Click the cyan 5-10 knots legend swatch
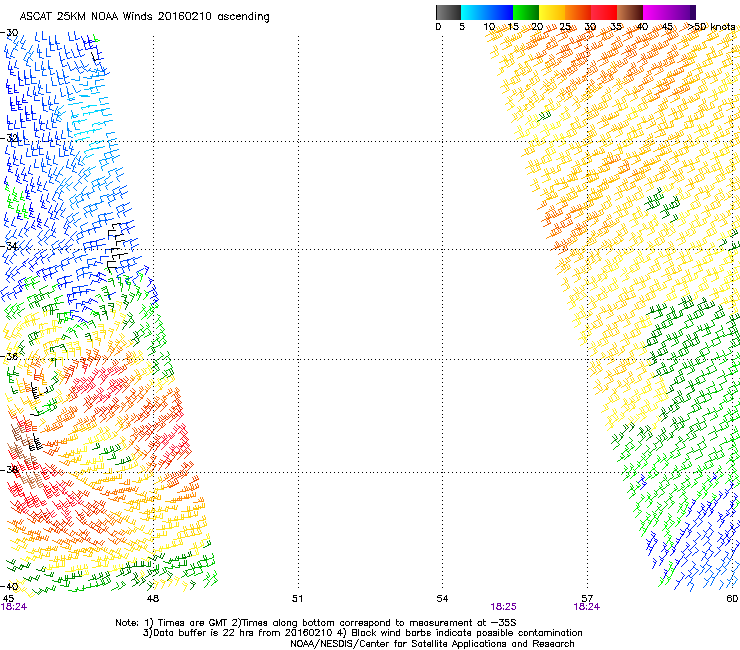The height and width of the screenshot is (650, 740). [474, 12]
